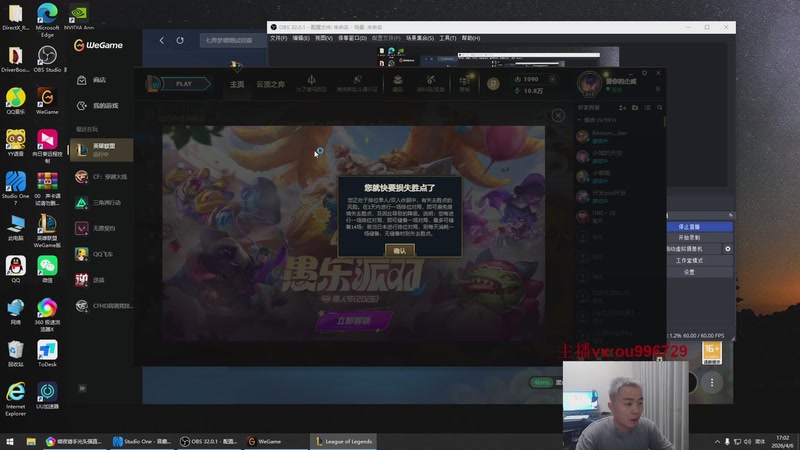The height and width of the screenshot is (450, 800).
Task: Show hidden system tray icons
Action: [717, 442]
